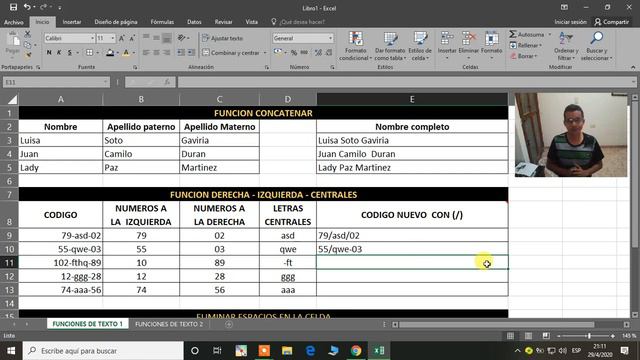Image resolution: width=640 pixels, height=360 pixels.
Task: Toggle Underline (S) formatting
Action: click(x=70, y=53)
